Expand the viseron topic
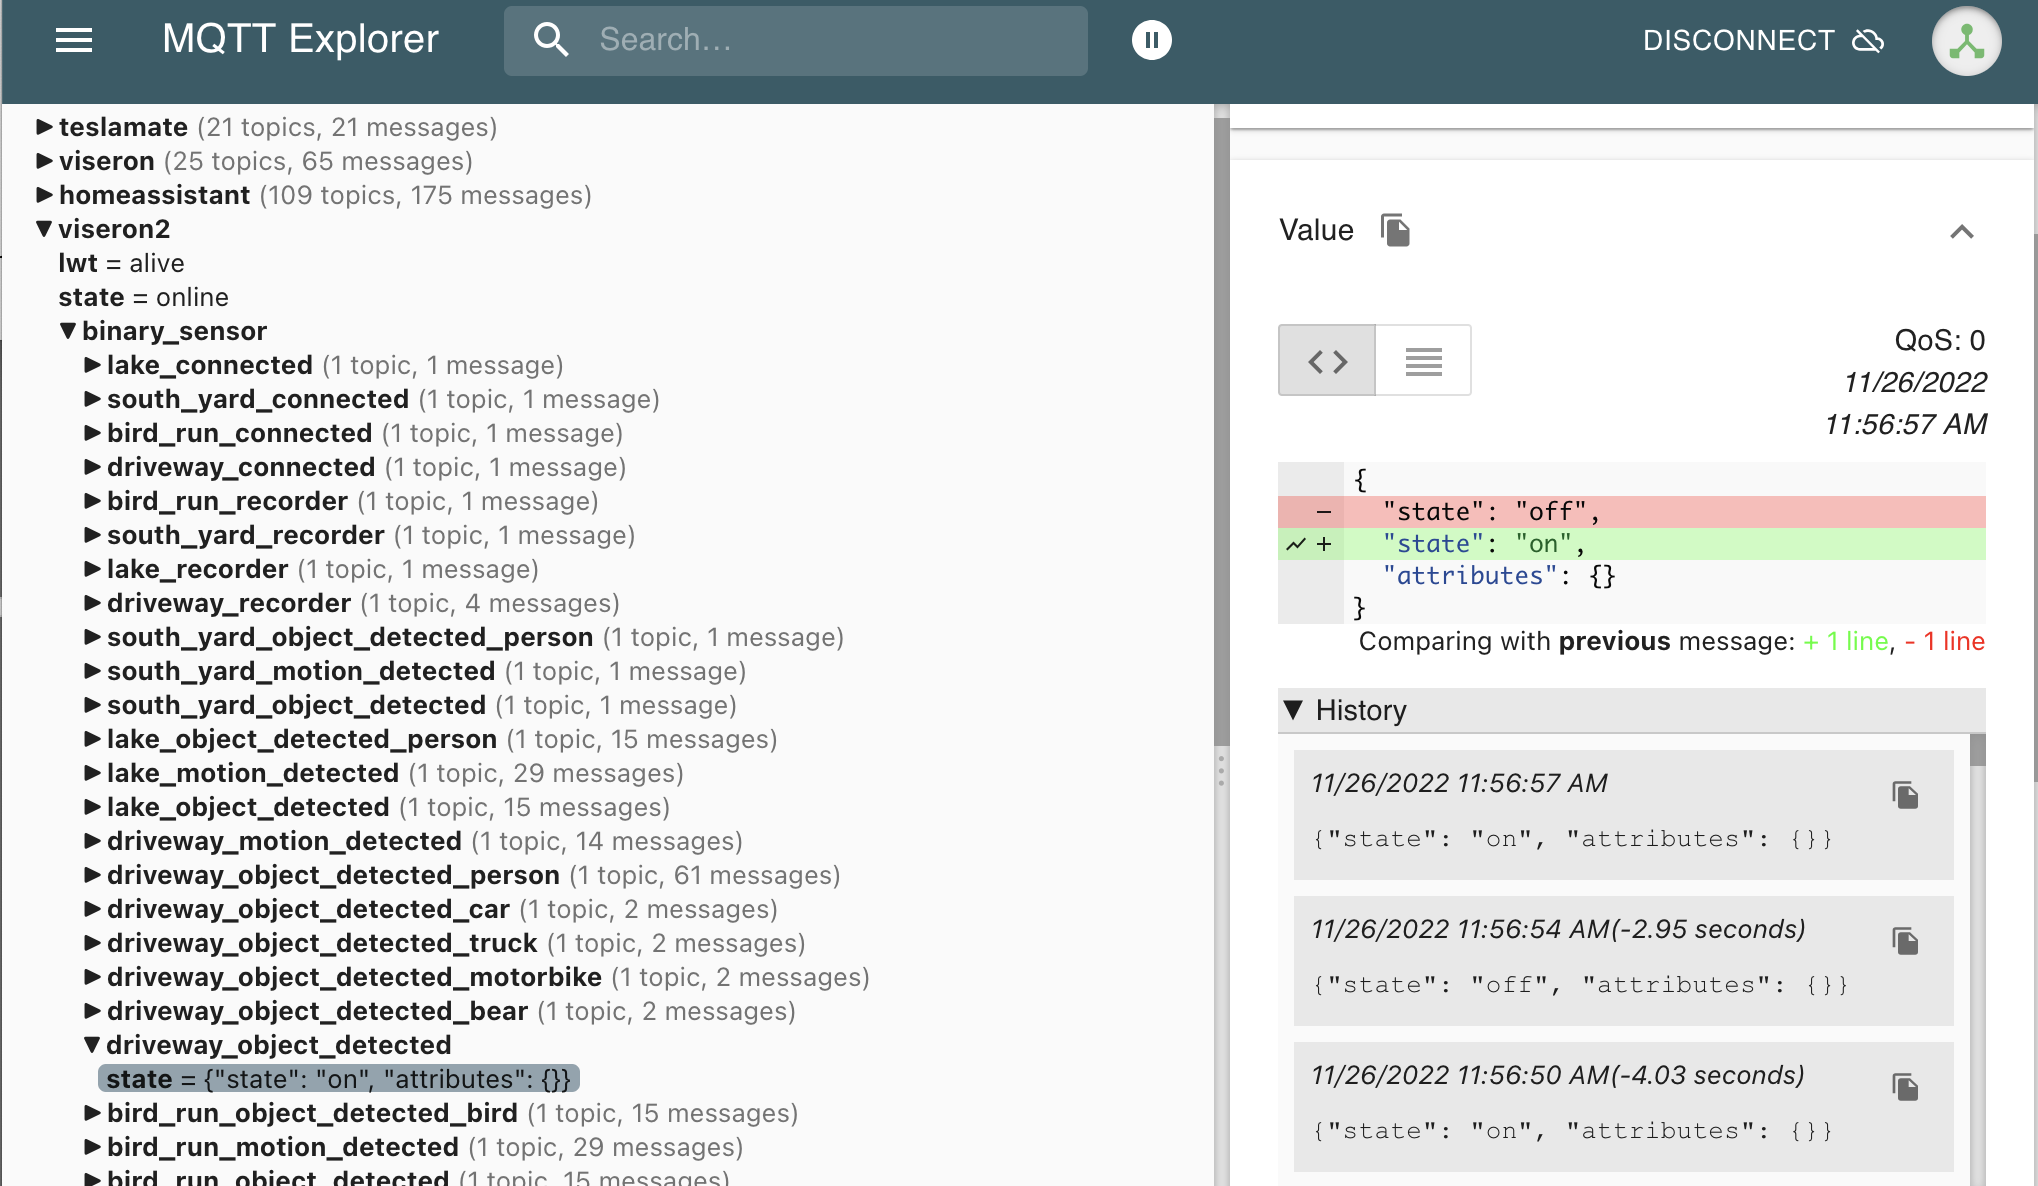This screenshot has width=2038, height=1186. [44, 161]
